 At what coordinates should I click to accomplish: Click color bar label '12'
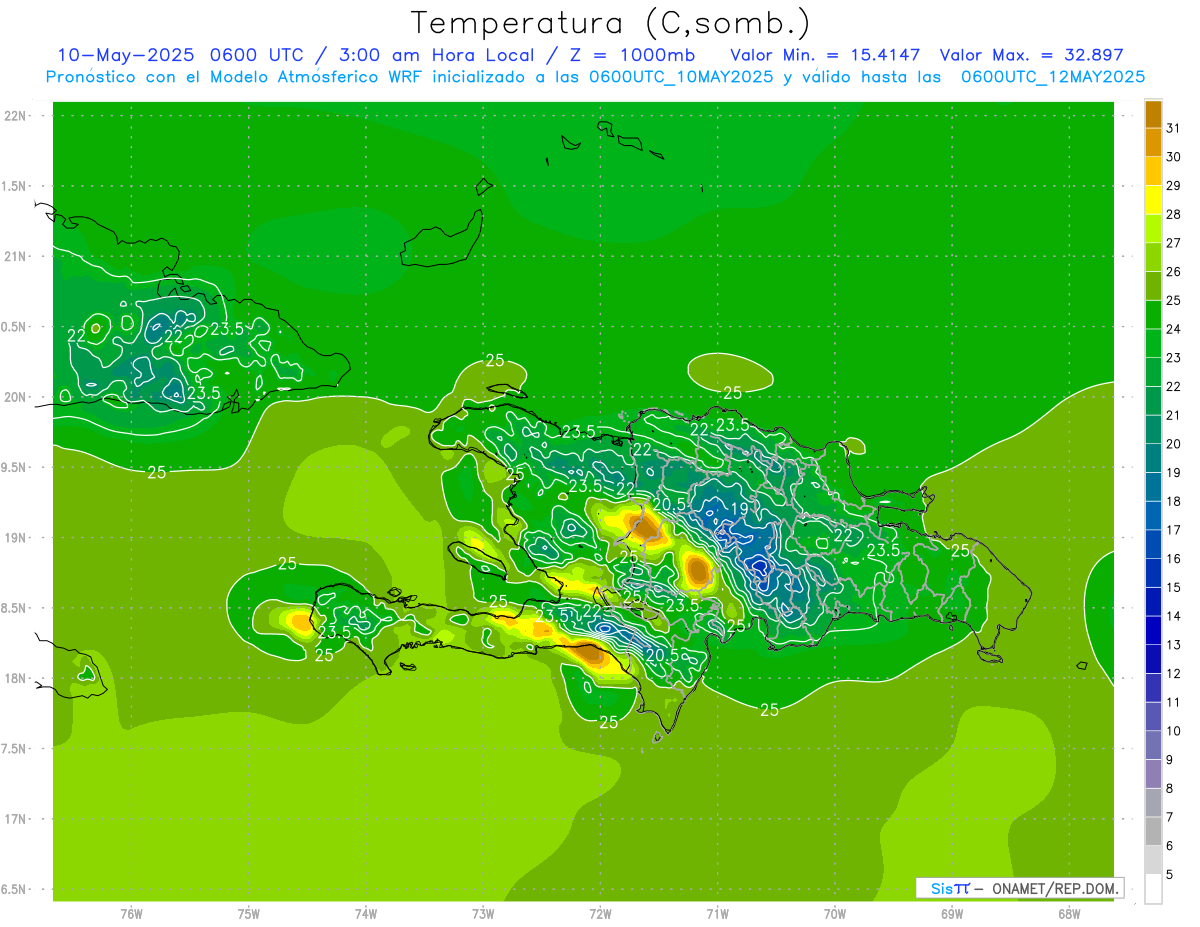click(x=1174, y=673)
